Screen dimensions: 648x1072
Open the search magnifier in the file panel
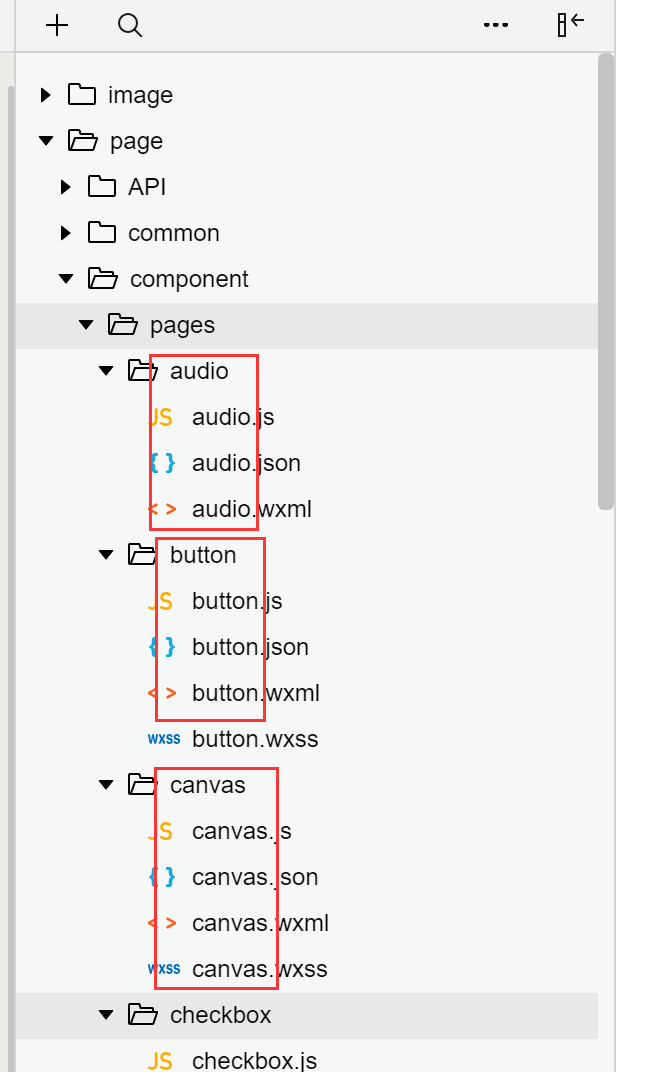(130, 25)
